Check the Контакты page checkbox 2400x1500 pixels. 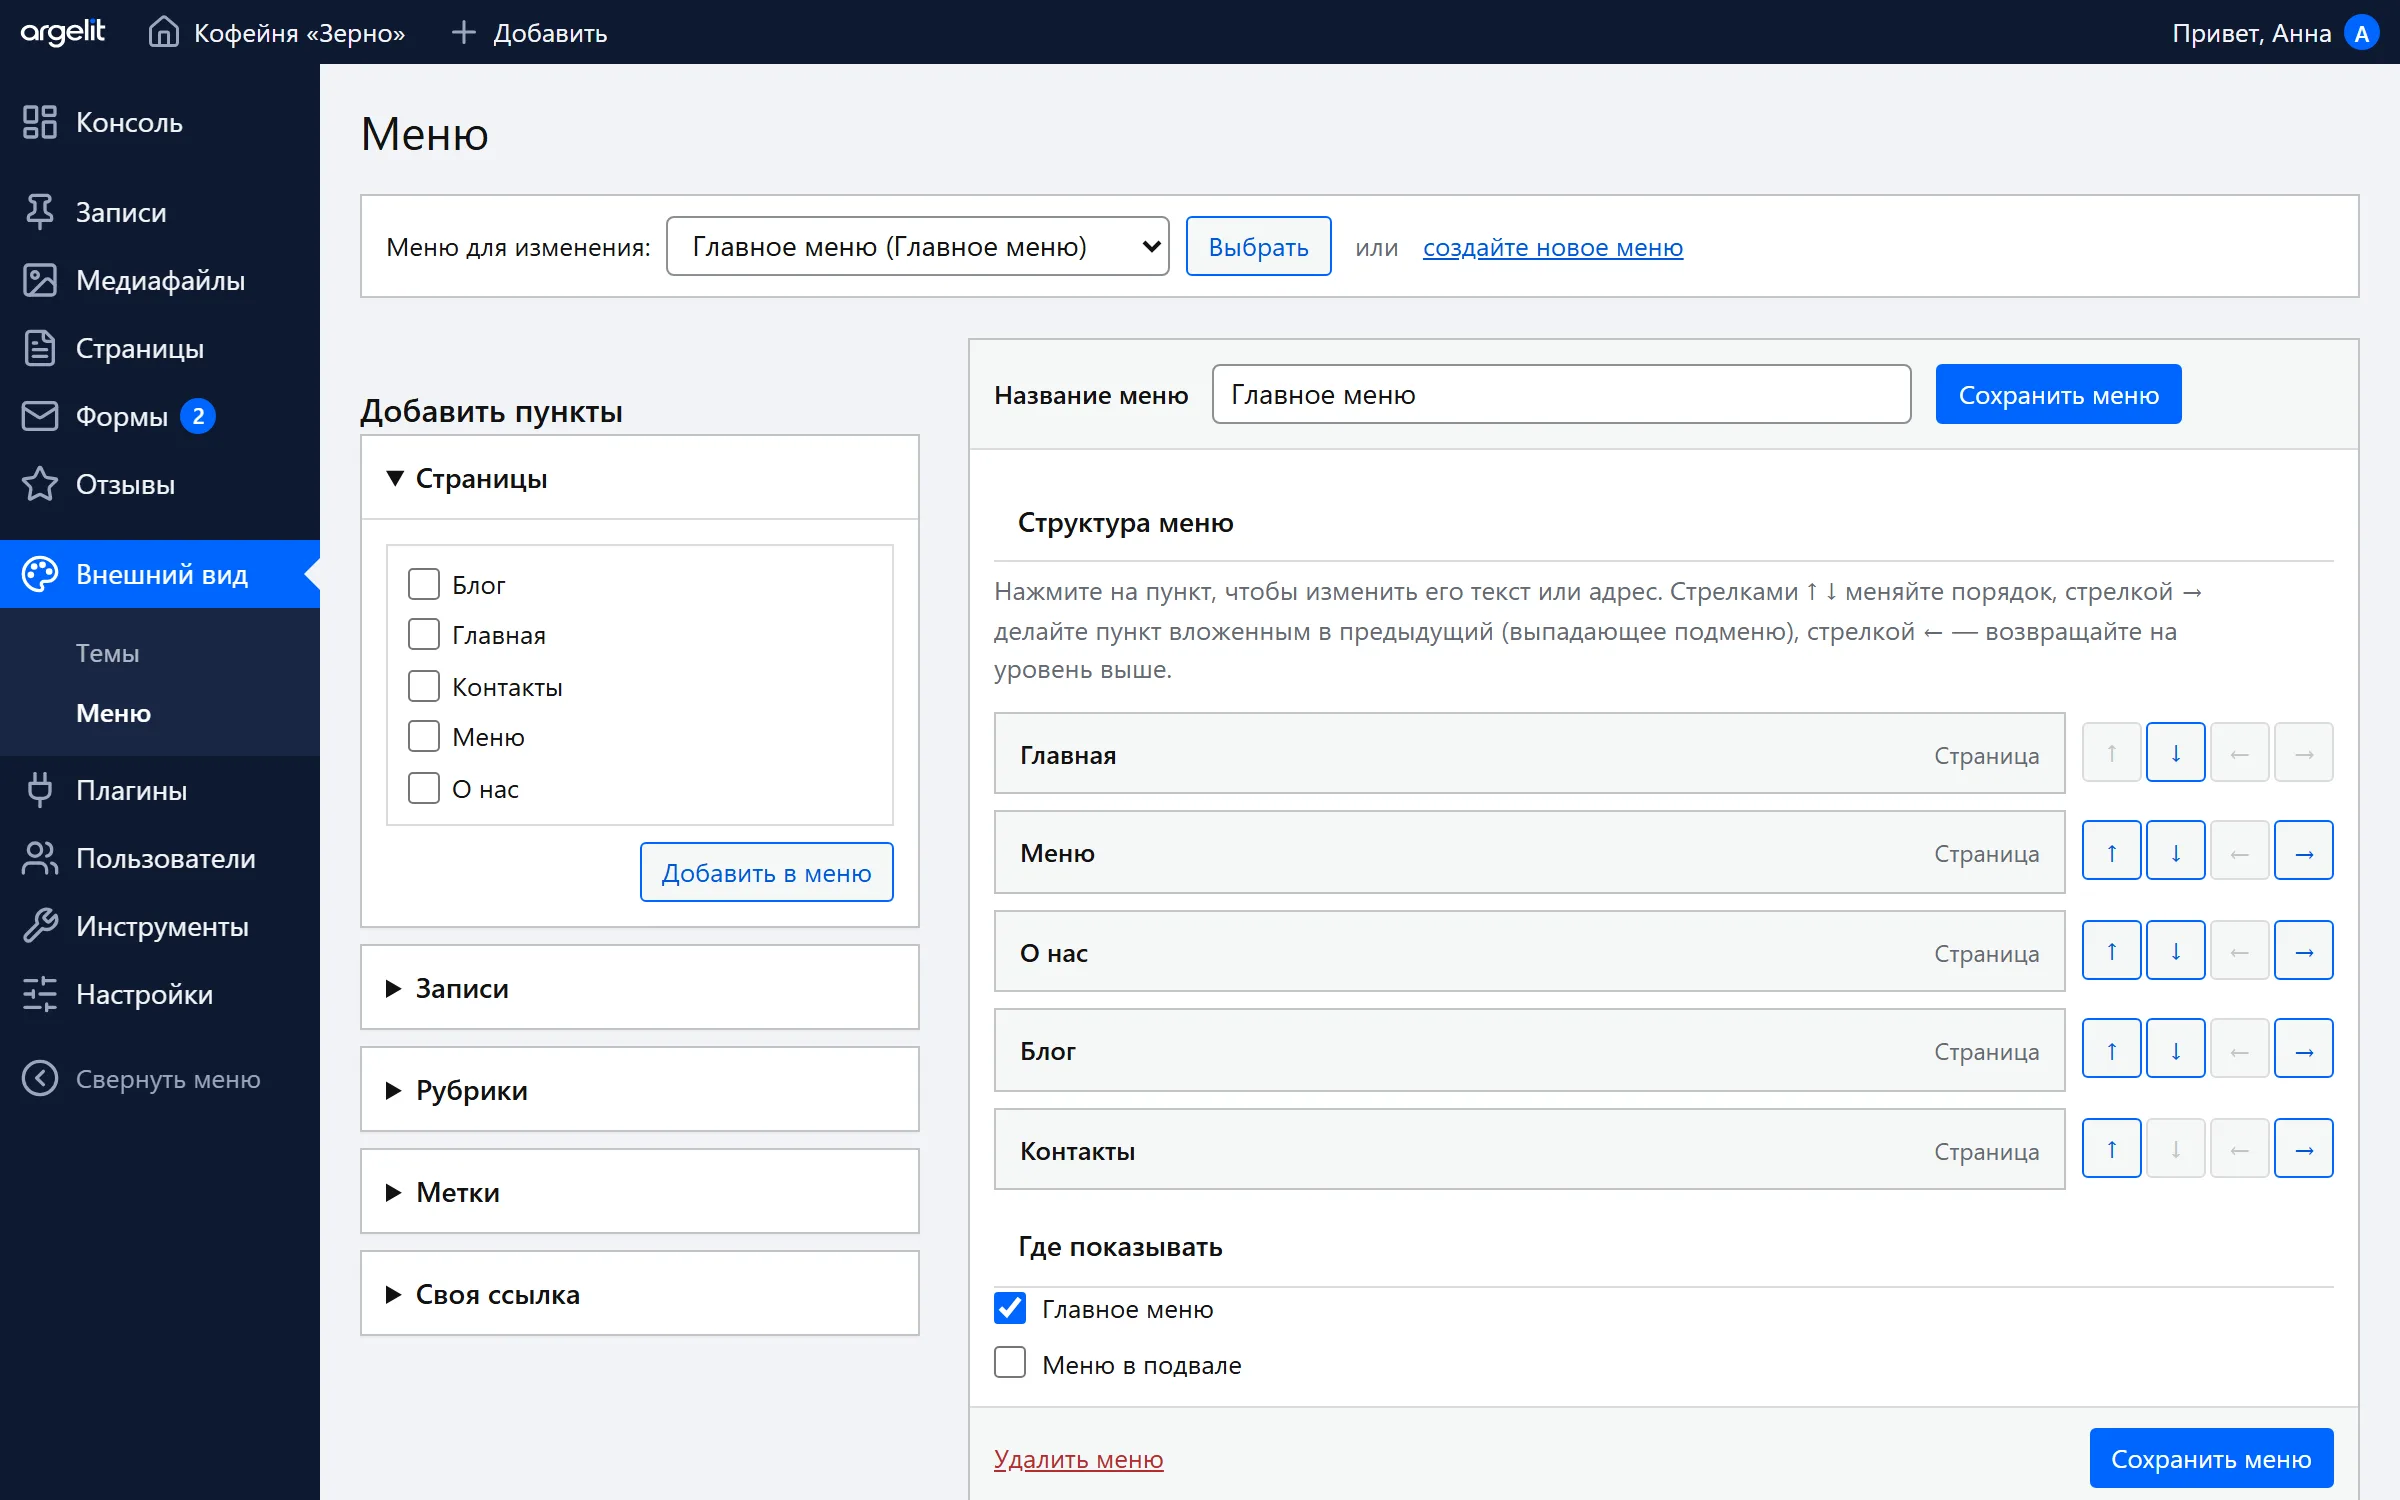tap(424, 686)
